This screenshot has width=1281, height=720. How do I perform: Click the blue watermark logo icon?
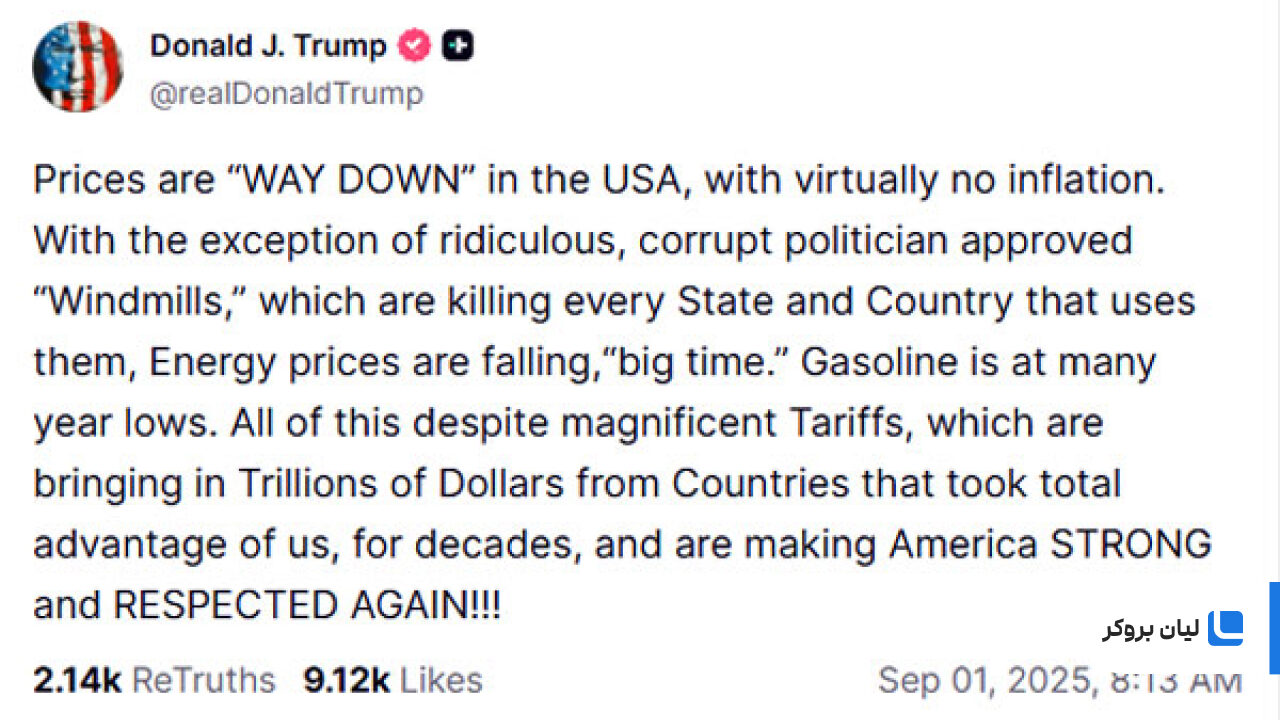point(1225,628)
